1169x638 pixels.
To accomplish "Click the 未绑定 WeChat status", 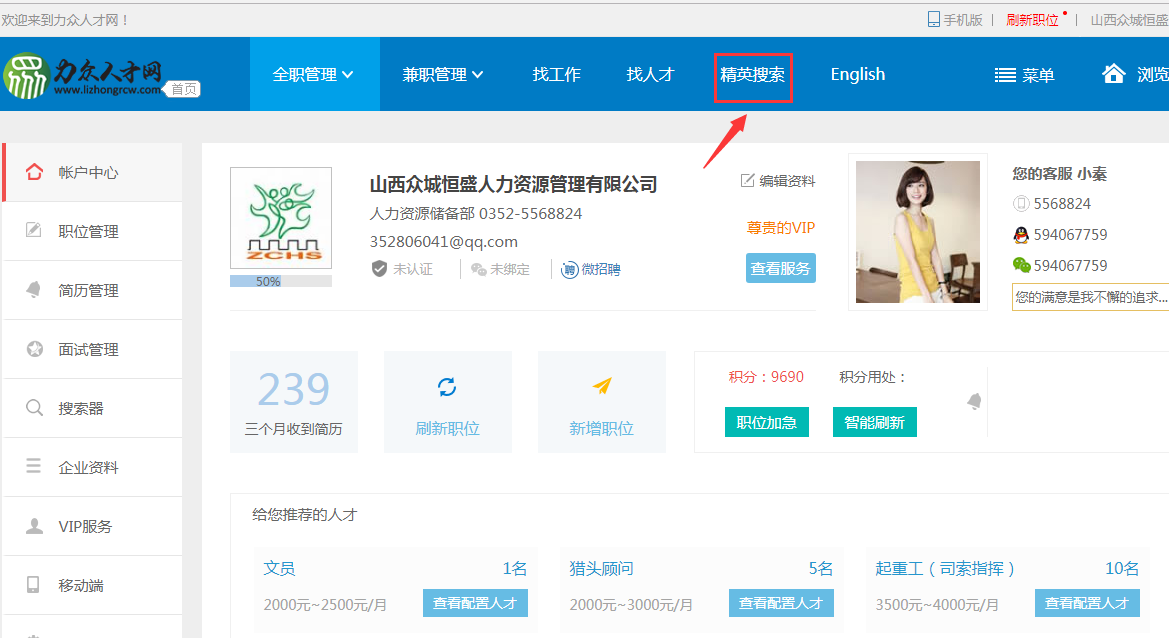I will [x=500, y=269].
